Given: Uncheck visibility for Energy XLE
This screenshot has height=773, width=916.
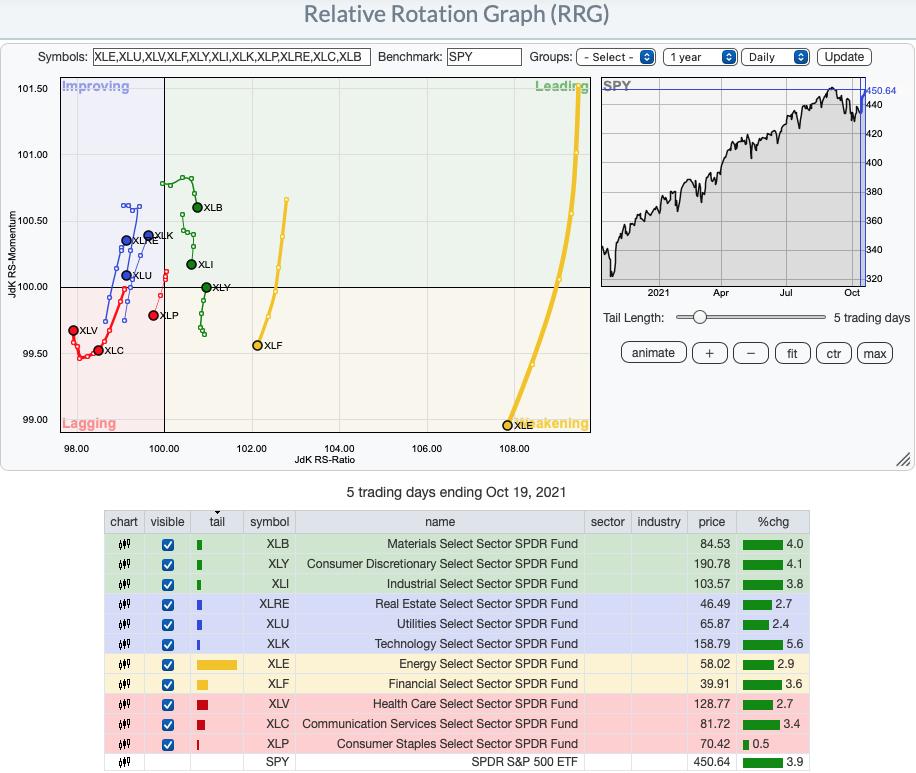Looking at the screenshot, I should coord(168,664).
